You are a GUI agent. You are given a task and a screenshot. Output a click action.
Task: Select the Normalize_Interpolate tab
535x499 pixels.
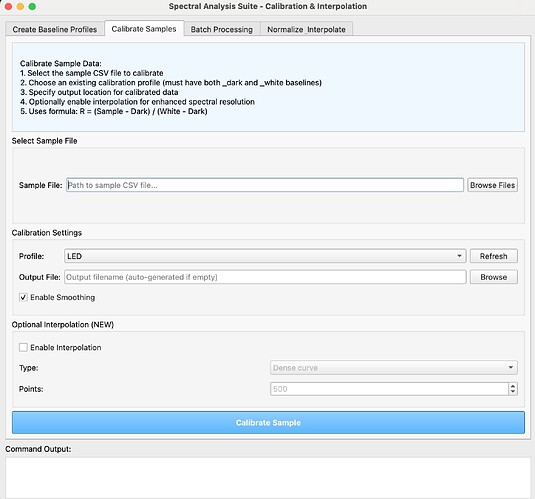pyautogui.click(x=306, y=29)
